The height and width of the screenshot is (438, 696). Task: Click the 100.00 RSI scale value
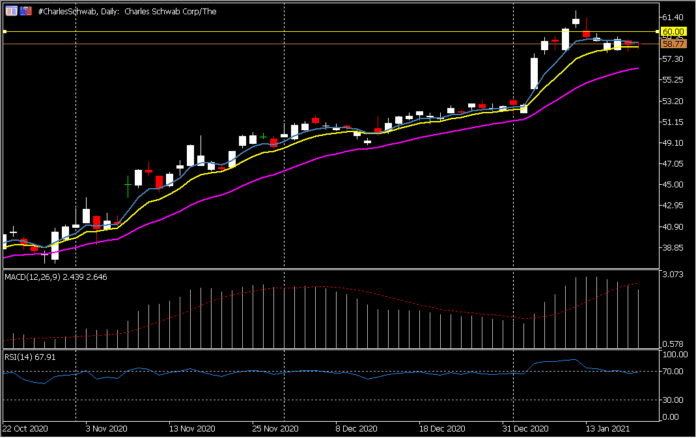675,355
